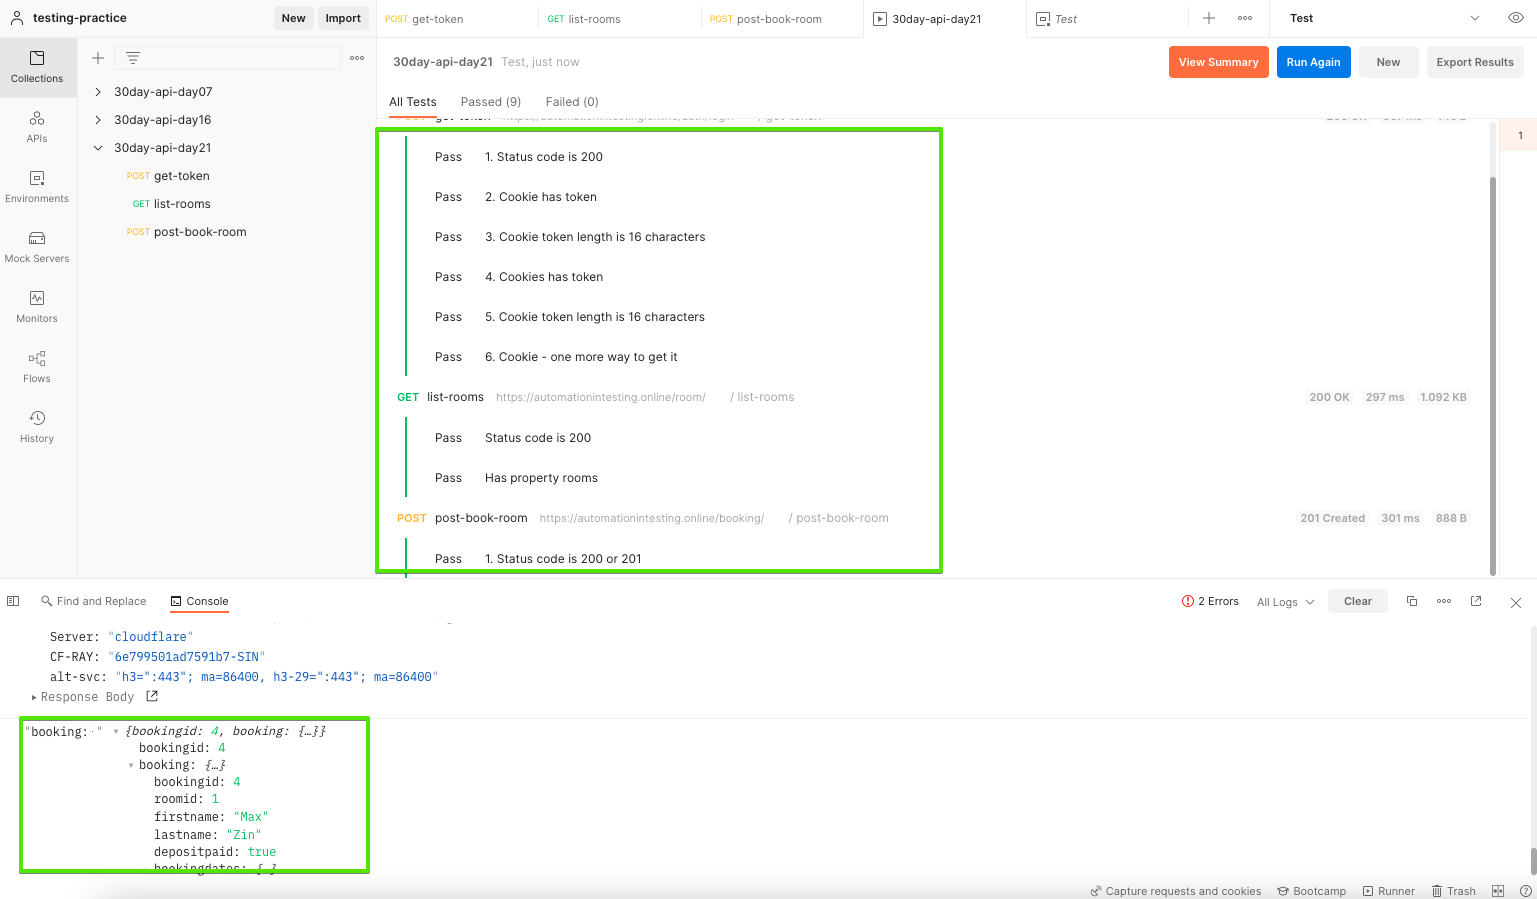
Task: Open the APIs sidebar section
Action: coord(37,127)
